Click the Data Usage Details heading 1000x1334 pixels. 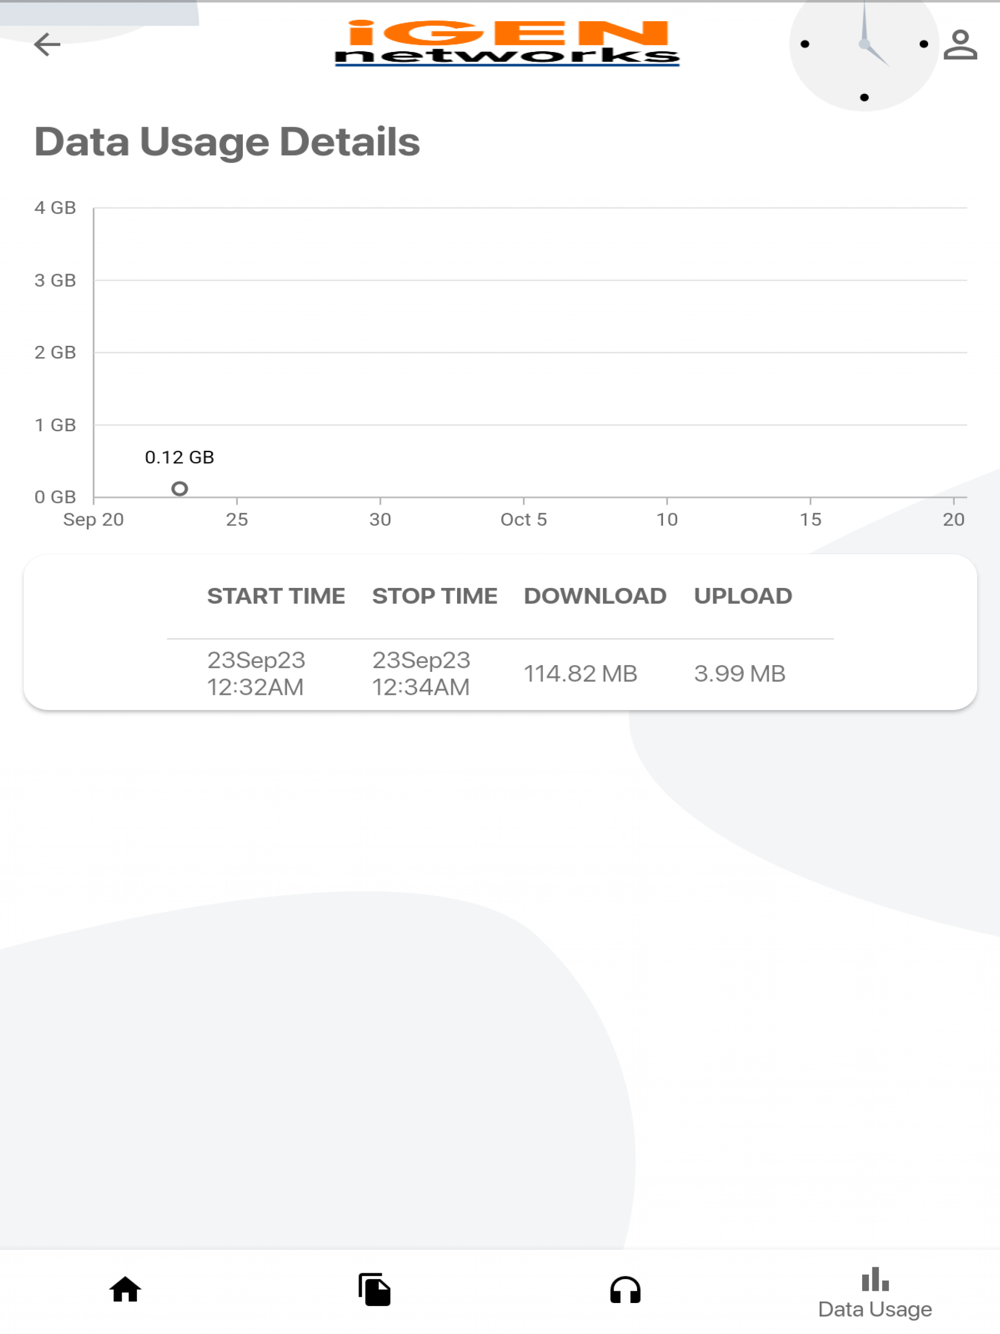click(227, 142)
